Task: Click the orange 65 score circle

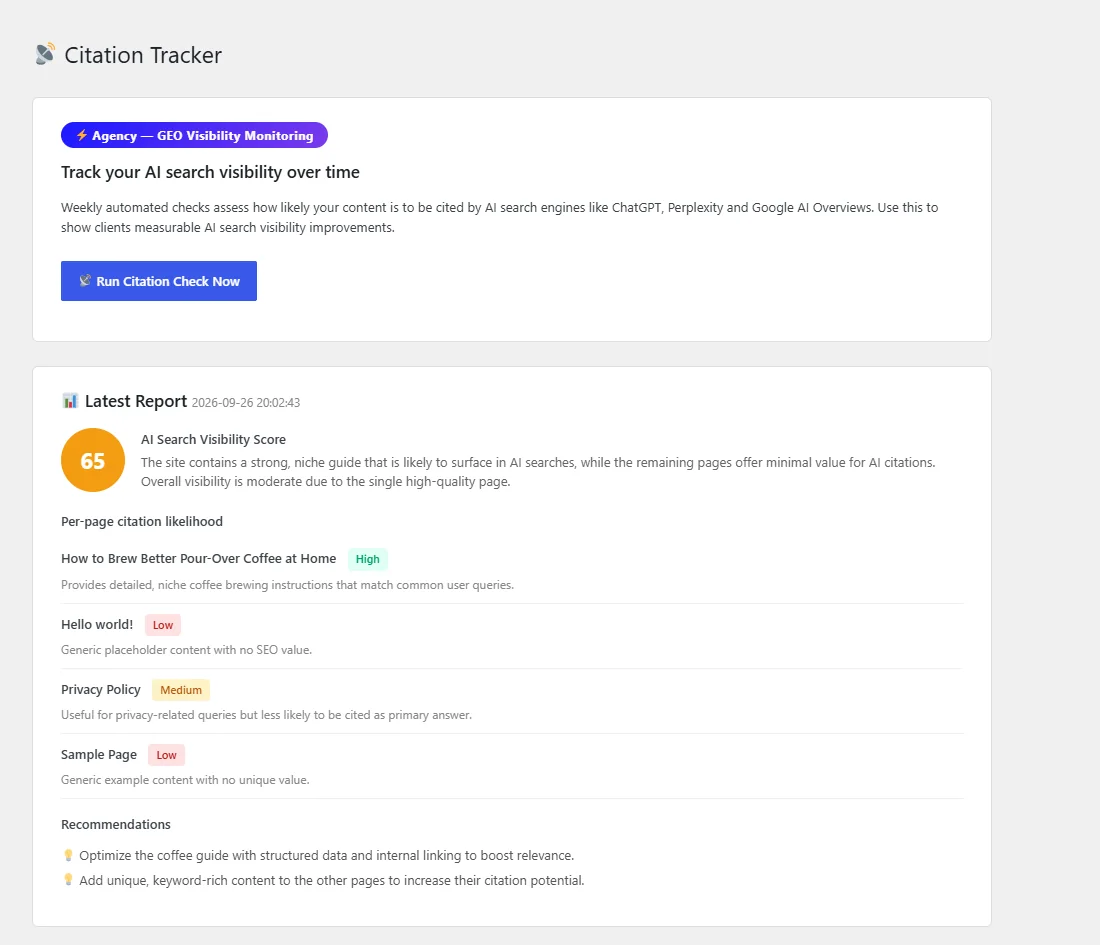Action: [93, 460]
